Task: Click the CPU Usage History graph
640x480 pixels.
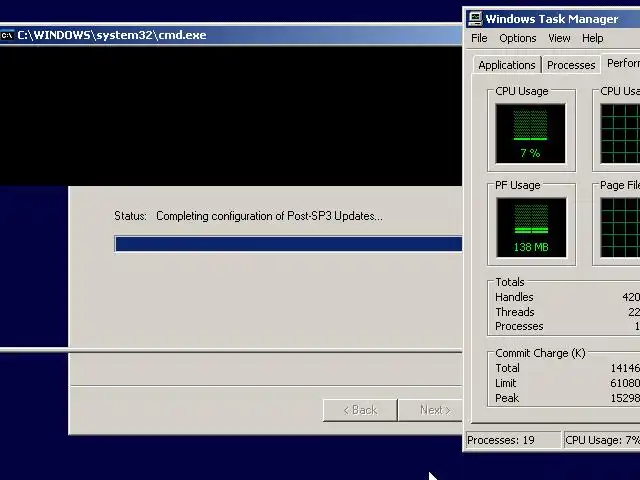Action: pos(620,134)
